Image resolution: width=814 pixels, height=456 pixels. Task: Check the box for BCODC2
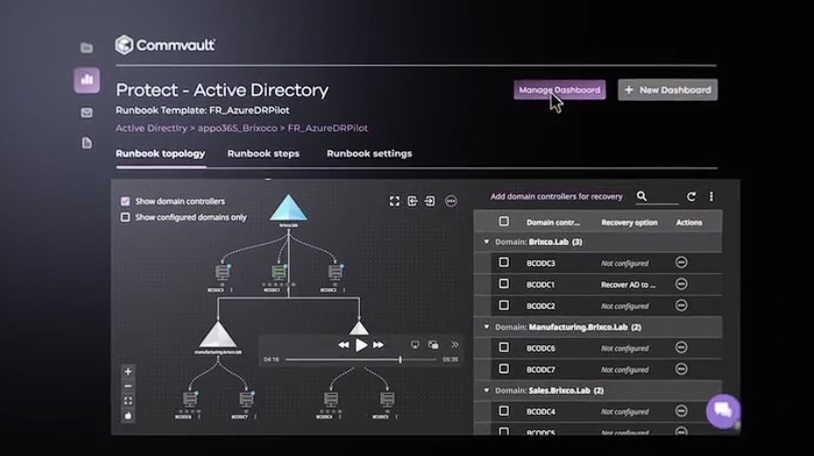(504, 305)
